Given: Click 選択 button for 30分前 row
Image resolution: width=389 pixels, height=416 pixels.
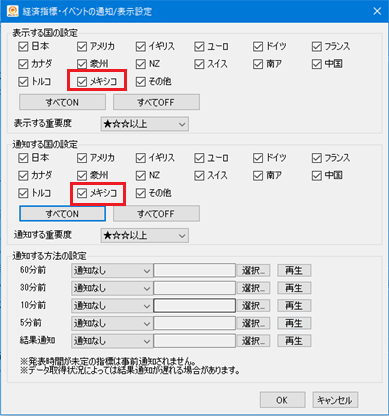Looking at the screenshot, I should (x=253, y=288).
